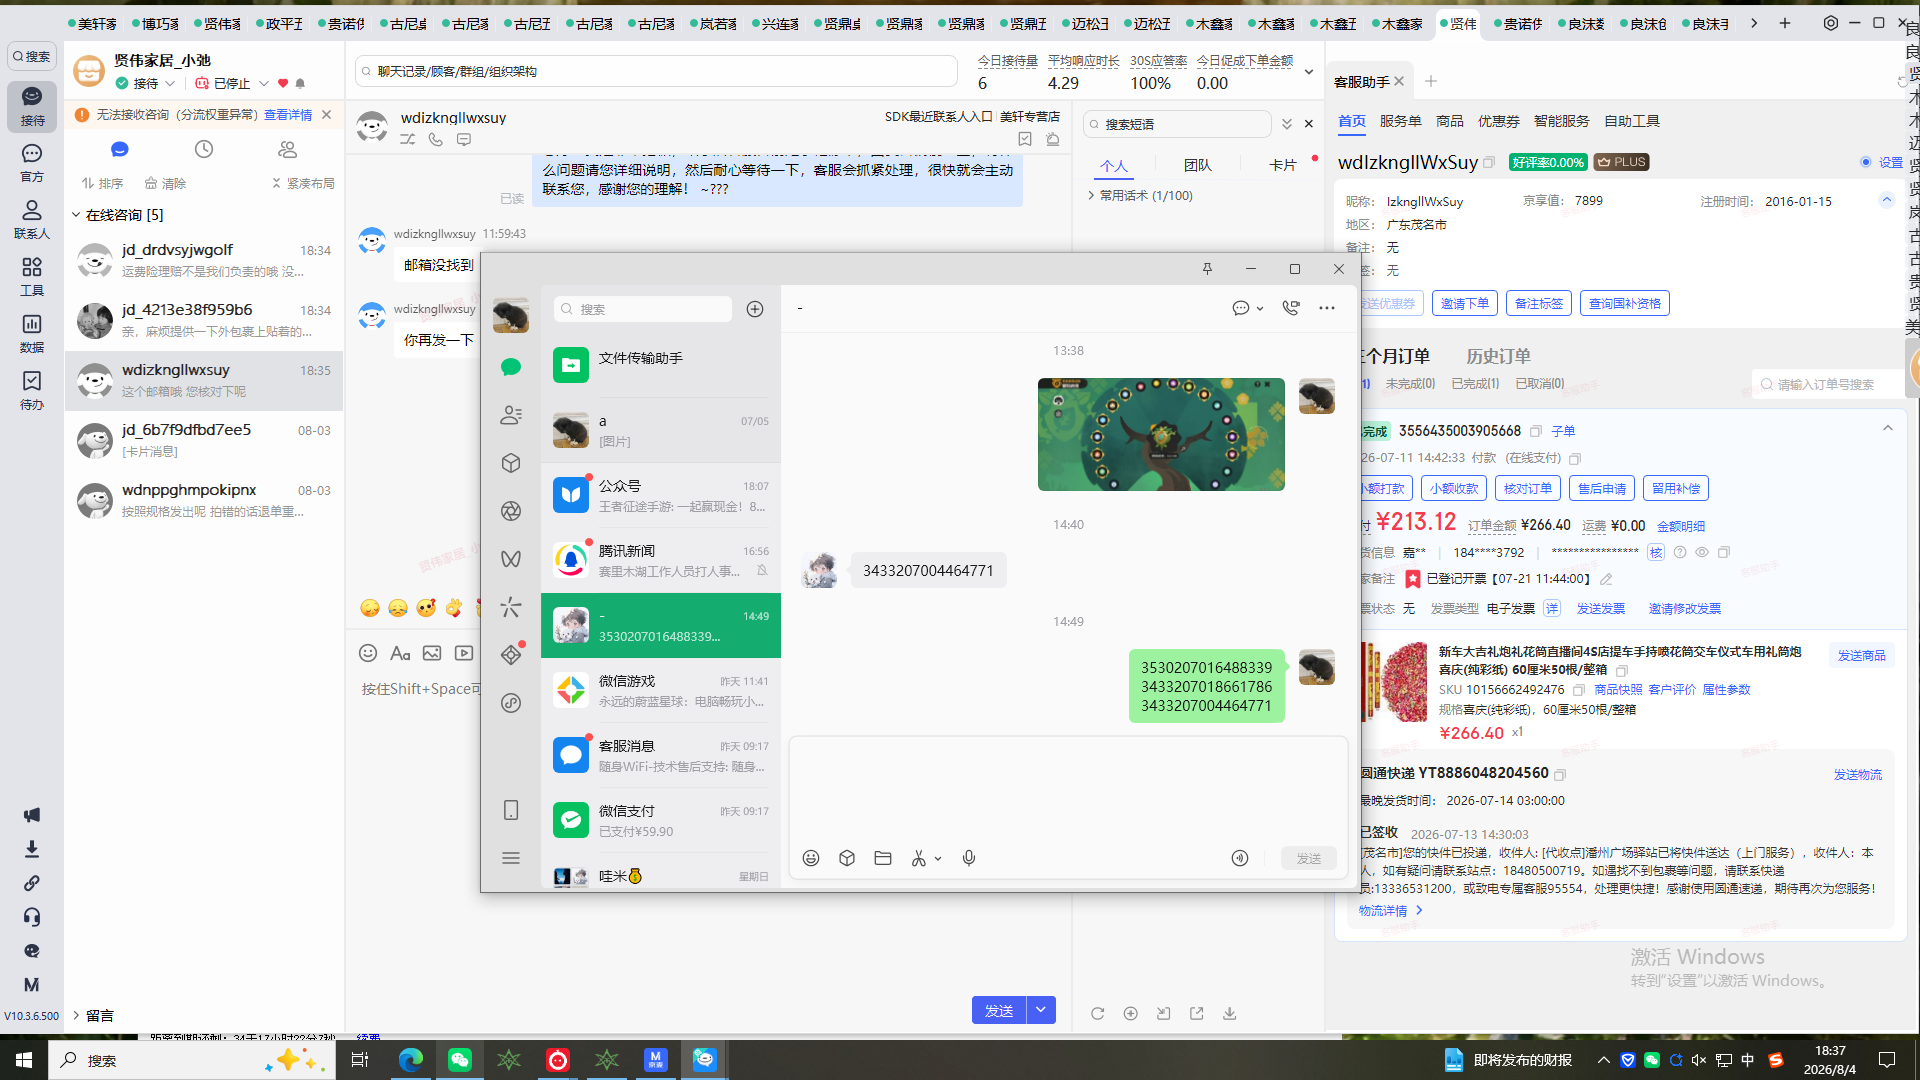Select the 团队 tab in quick phrases
Image resolution: width=1920 pixels, height=1080 pixels.
point(1197,165)
